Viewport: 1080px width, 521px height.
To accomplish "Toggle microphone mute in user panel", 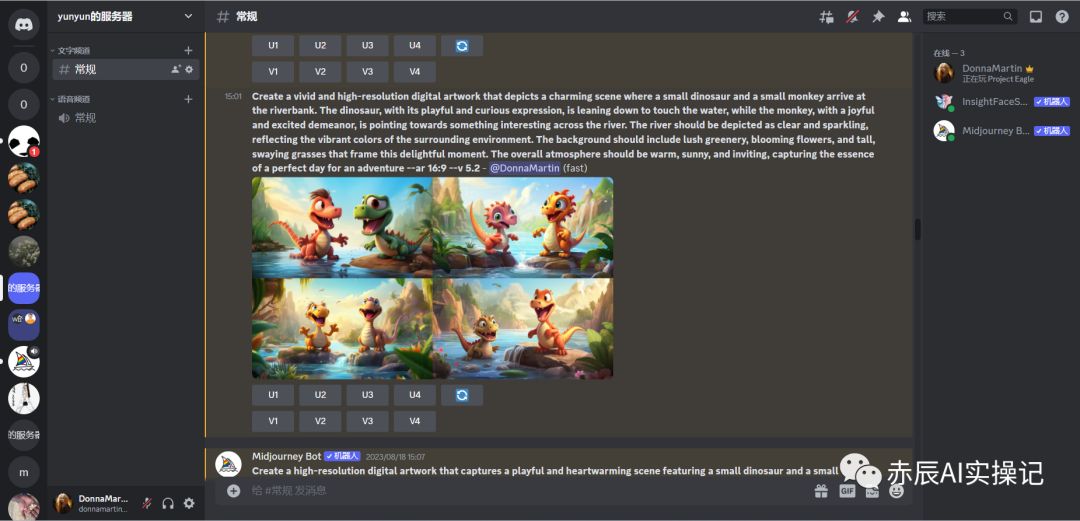I will coord(147,503).
